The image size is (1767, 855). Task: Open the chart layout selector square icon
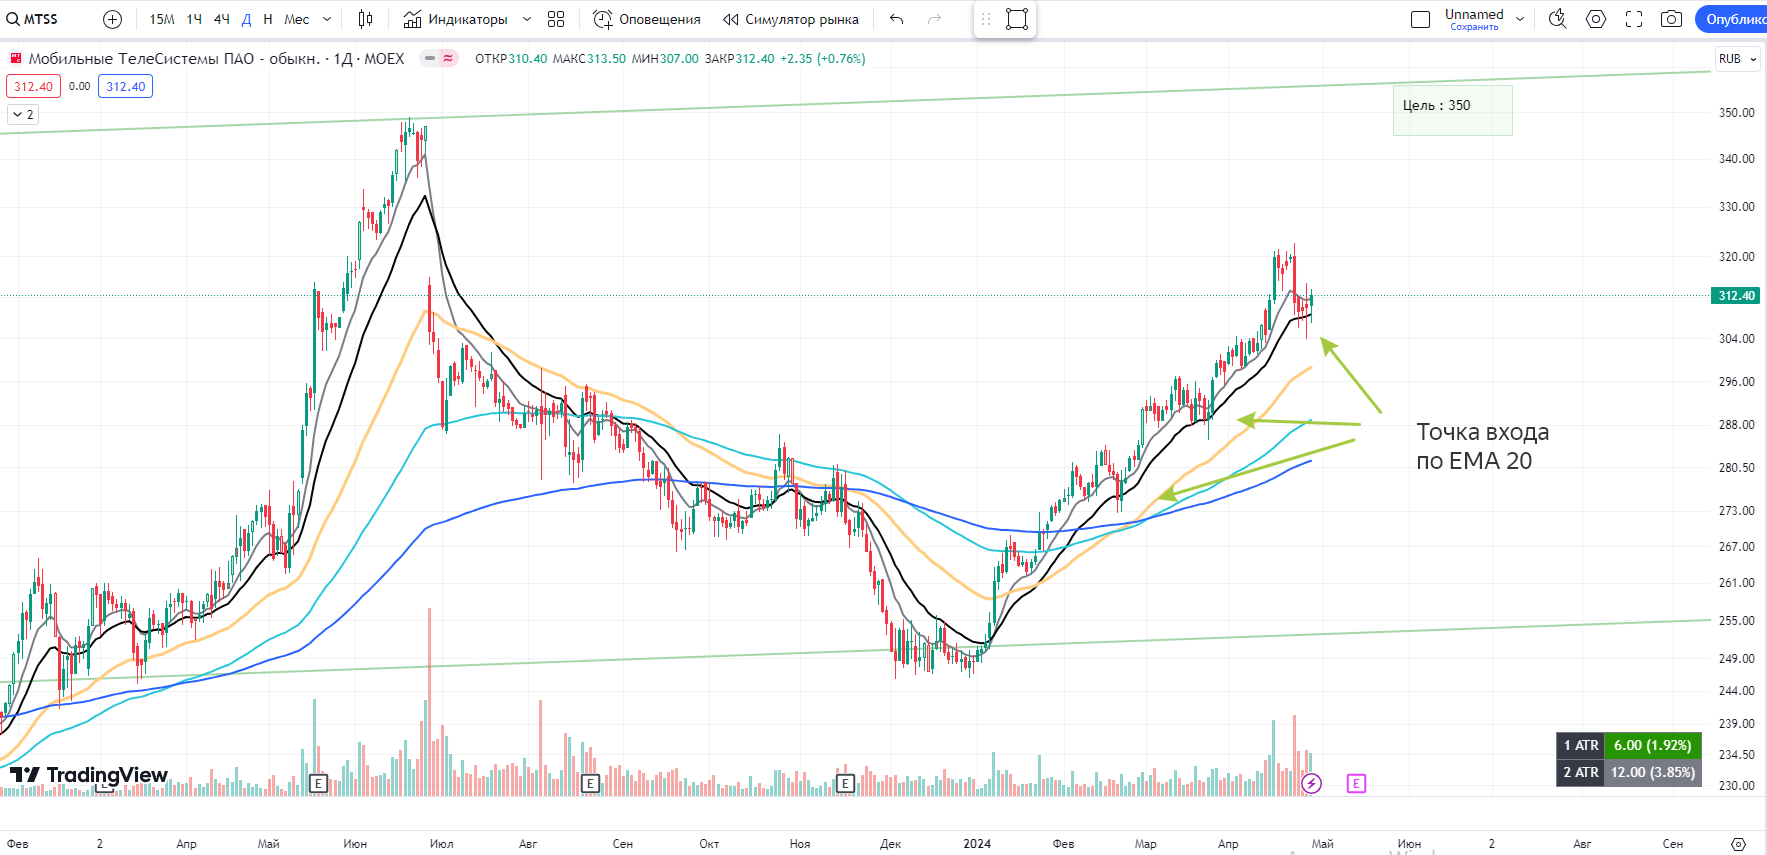coord(1421,19)
